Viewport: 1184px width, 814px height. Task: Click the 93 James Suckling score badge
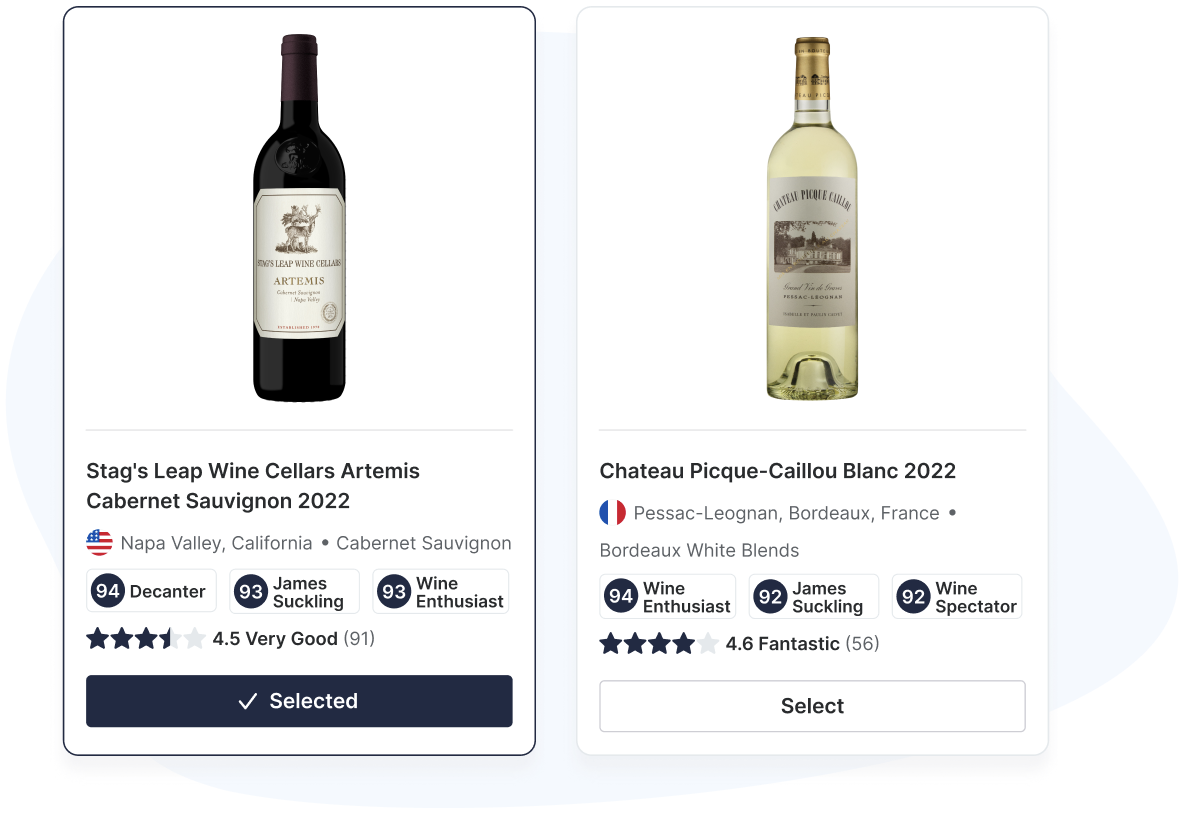point(294,591)
